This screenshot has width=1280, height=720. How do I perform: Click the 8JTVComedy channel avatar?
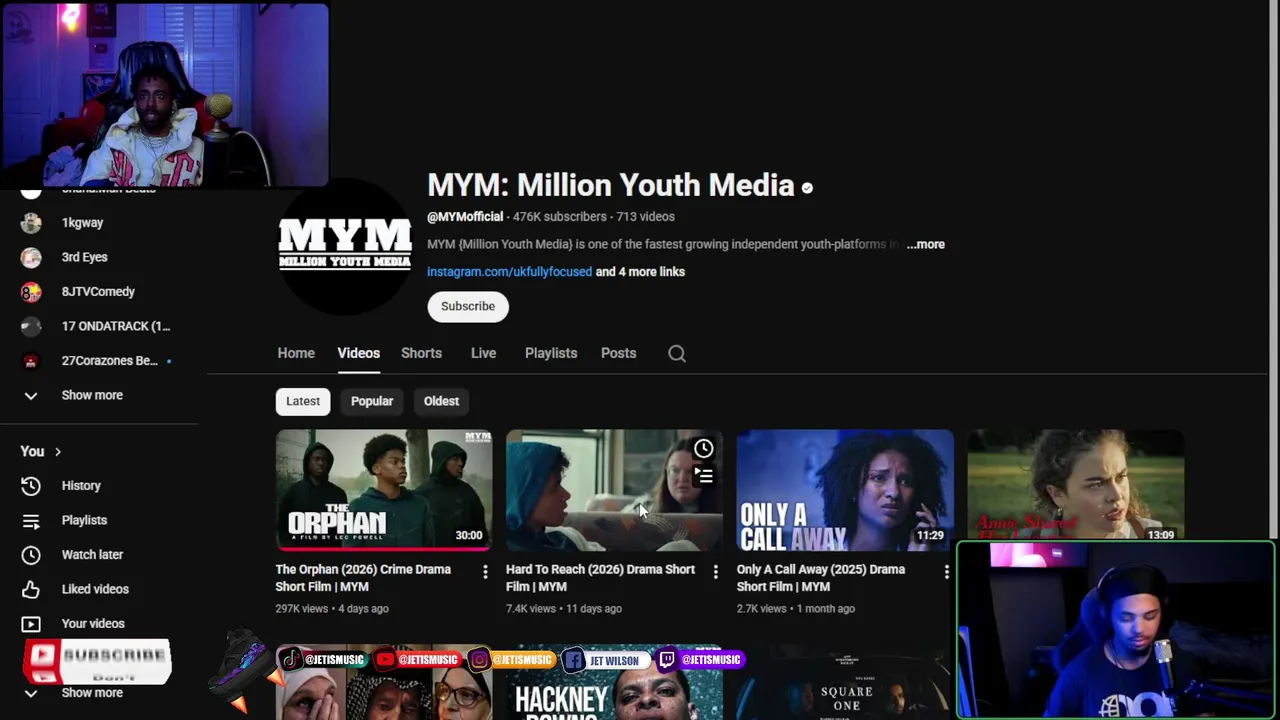pyautogui.click(x=31, y=292)
